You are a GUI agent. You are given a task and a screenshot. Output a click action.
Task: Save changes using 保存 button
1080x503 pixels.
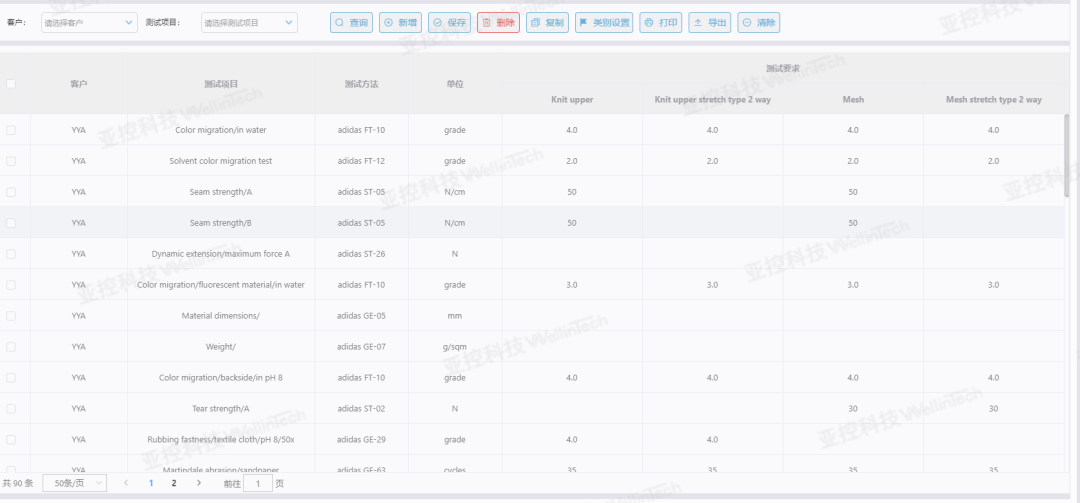coord(449,23)
